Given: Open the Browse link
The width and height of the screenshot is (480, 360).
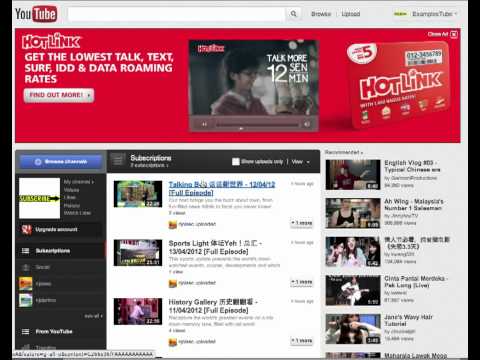Looking at the screenshot, I should (321, 14).
